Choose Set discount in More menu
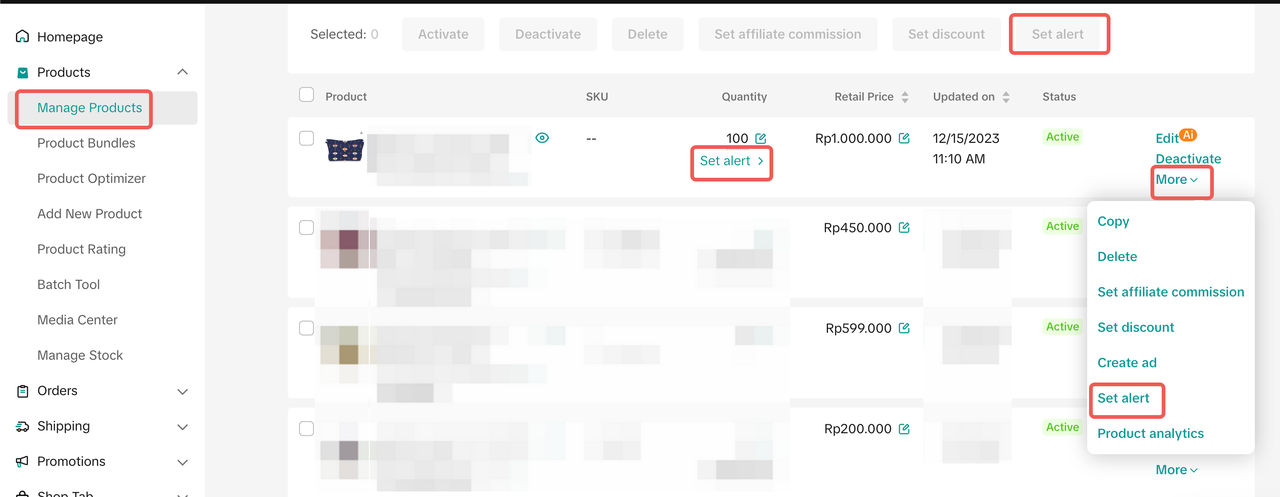Image resolution: width=1280 pixels, height=497 pixels. (1136, 327)
